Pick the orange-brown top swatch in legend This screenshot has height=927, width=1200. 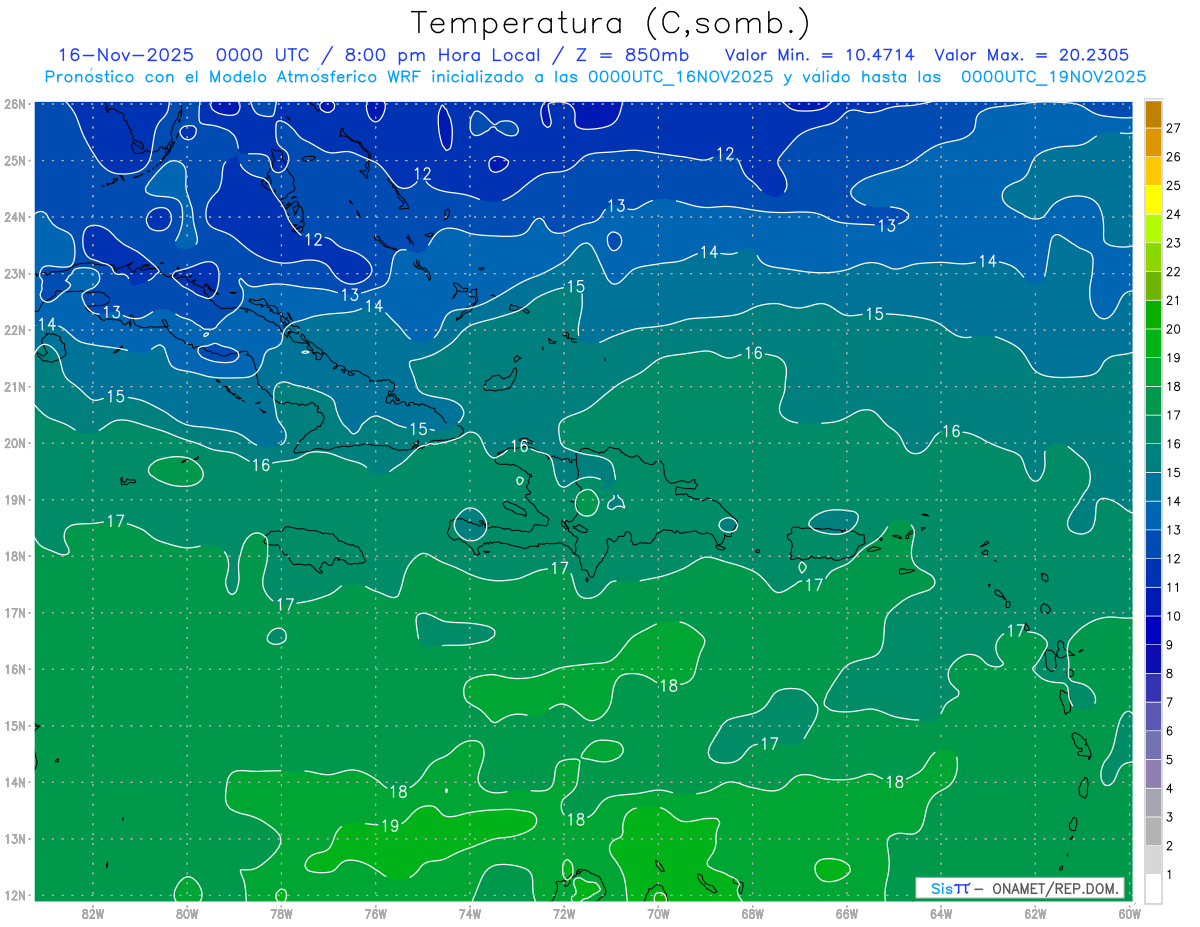click(1153, 114)
